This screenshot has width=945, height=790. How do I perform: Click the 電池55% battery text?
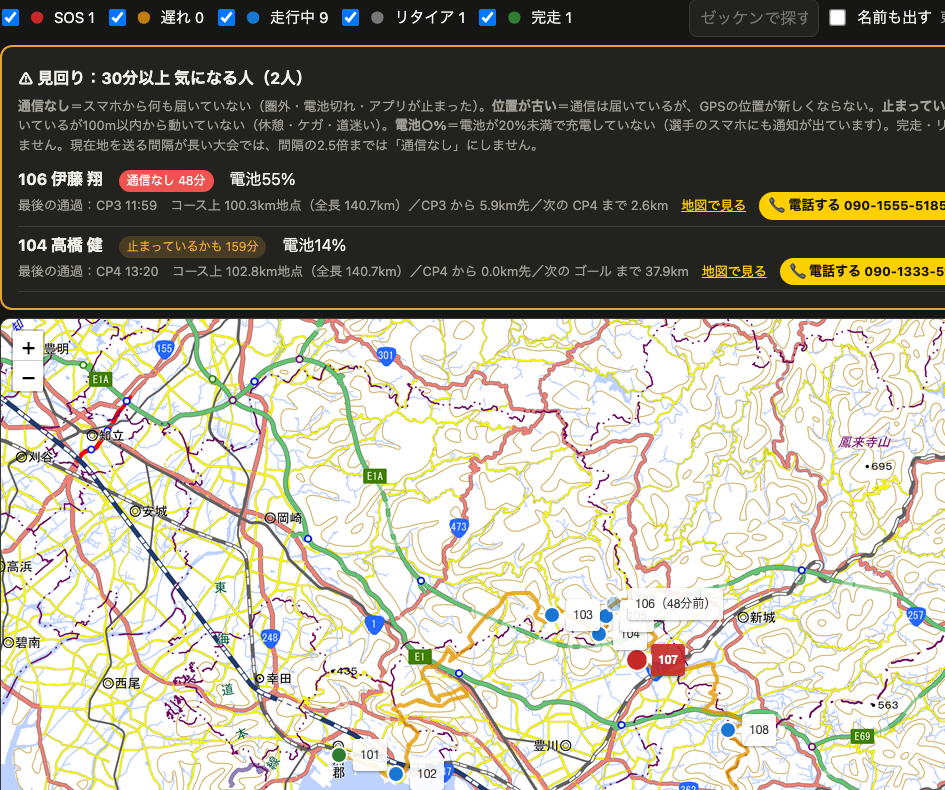262,180
